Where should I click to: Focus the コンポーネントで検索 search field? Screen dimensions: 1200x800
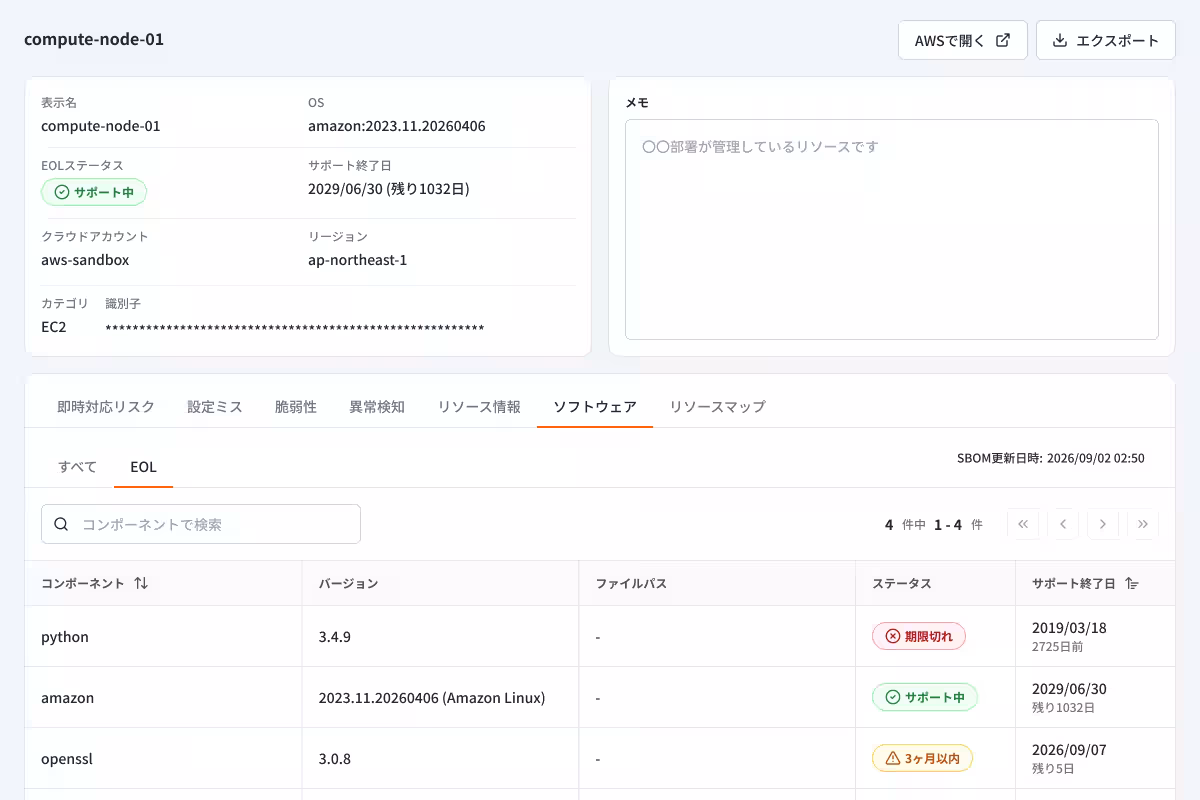pos(201,524)
